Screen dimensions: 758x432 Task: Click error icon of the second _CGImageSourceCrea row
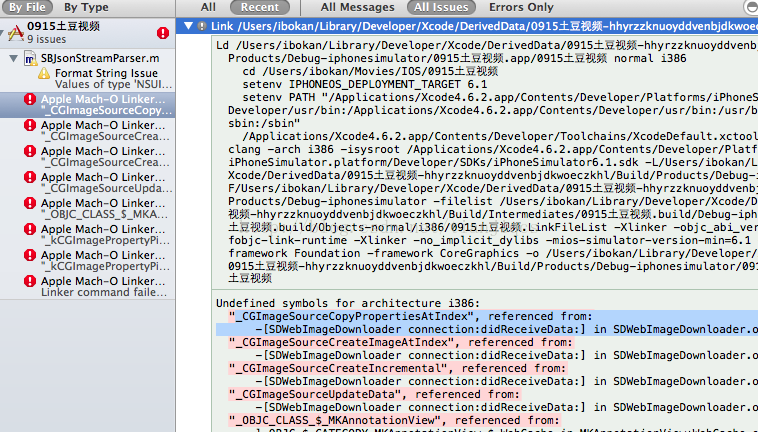pos(30,152)
